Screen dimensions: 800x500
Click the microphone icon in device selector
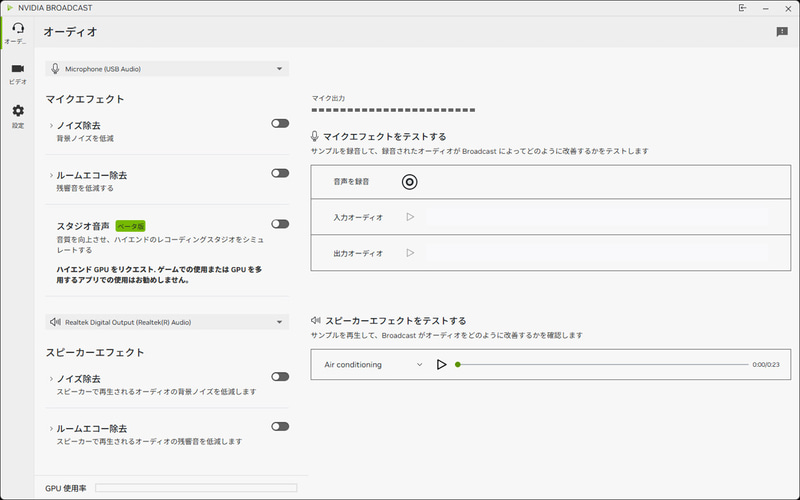55,69
